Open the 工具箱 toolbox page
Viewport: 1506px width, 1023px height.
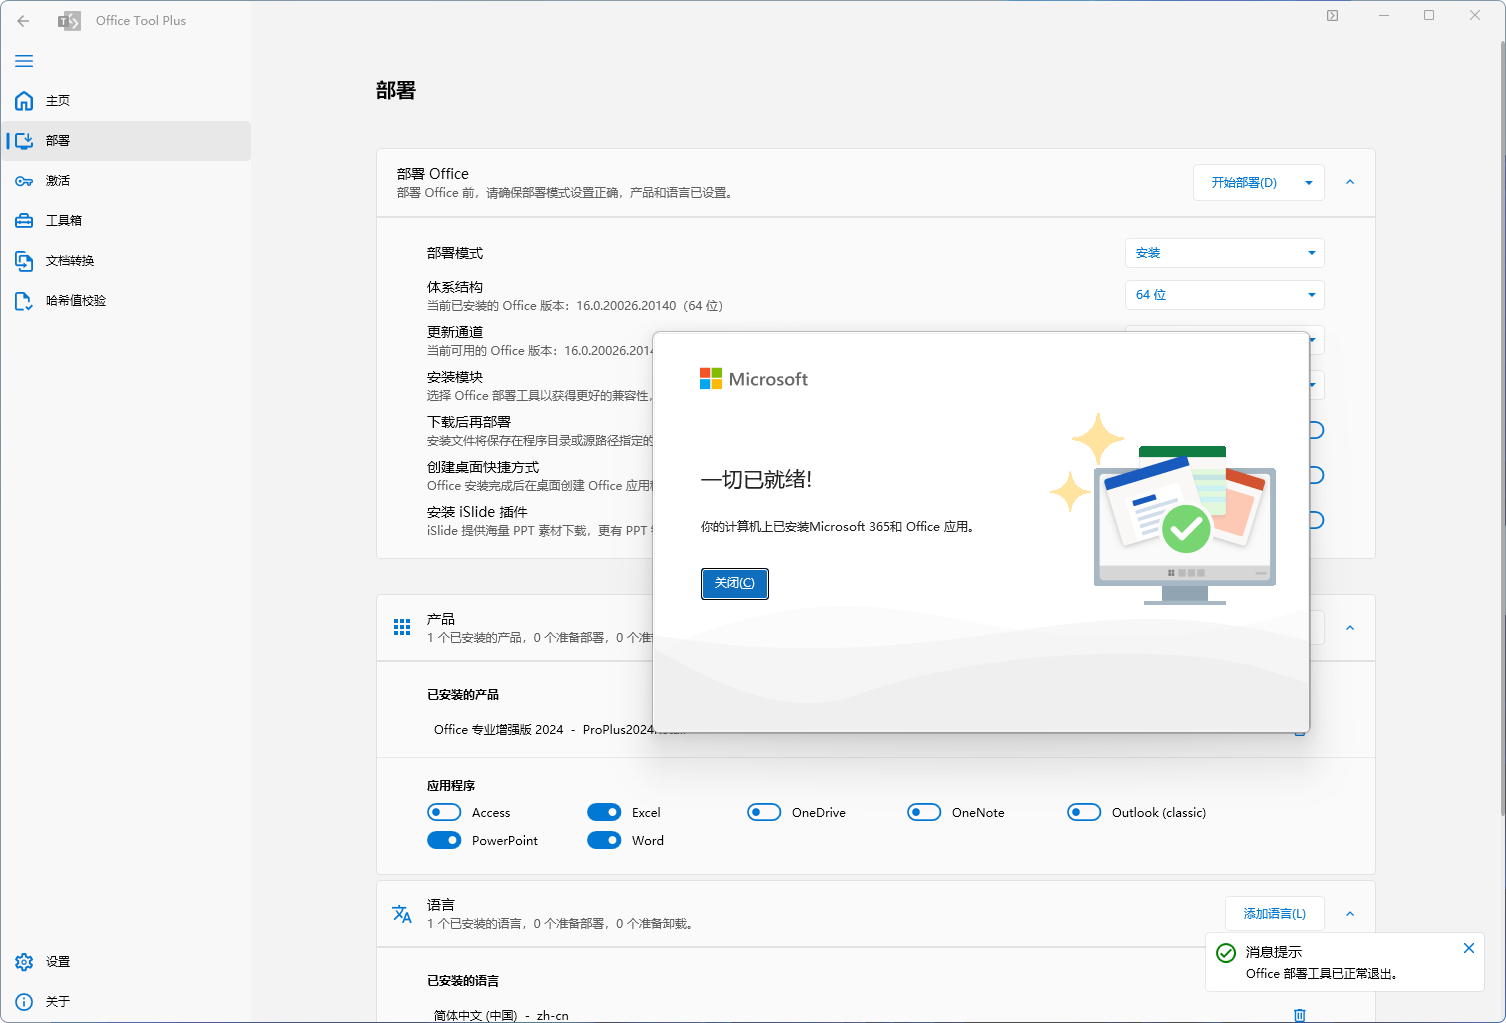click(126, 221)
